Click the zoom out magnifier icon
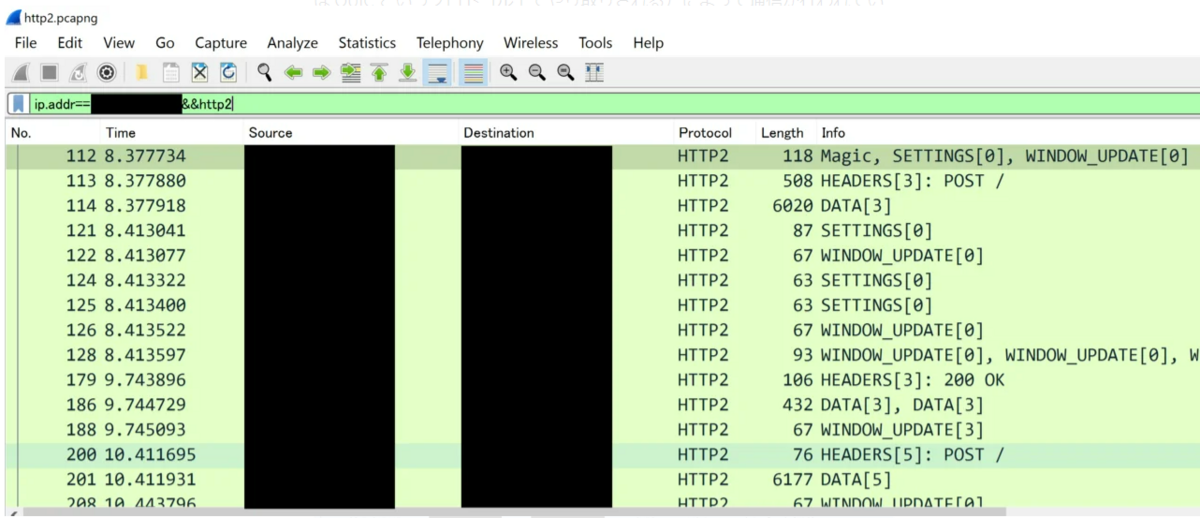The image size is (1200, 518). pyautogui.click(x=537, y=72)
